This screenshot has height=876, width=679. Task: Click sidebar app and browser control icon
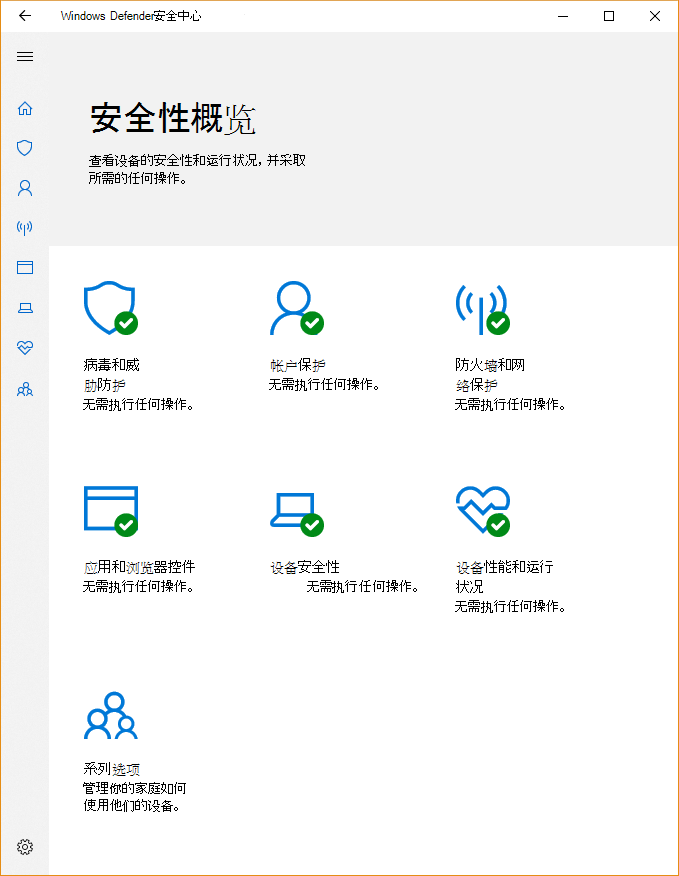click(x=25, y=268)
